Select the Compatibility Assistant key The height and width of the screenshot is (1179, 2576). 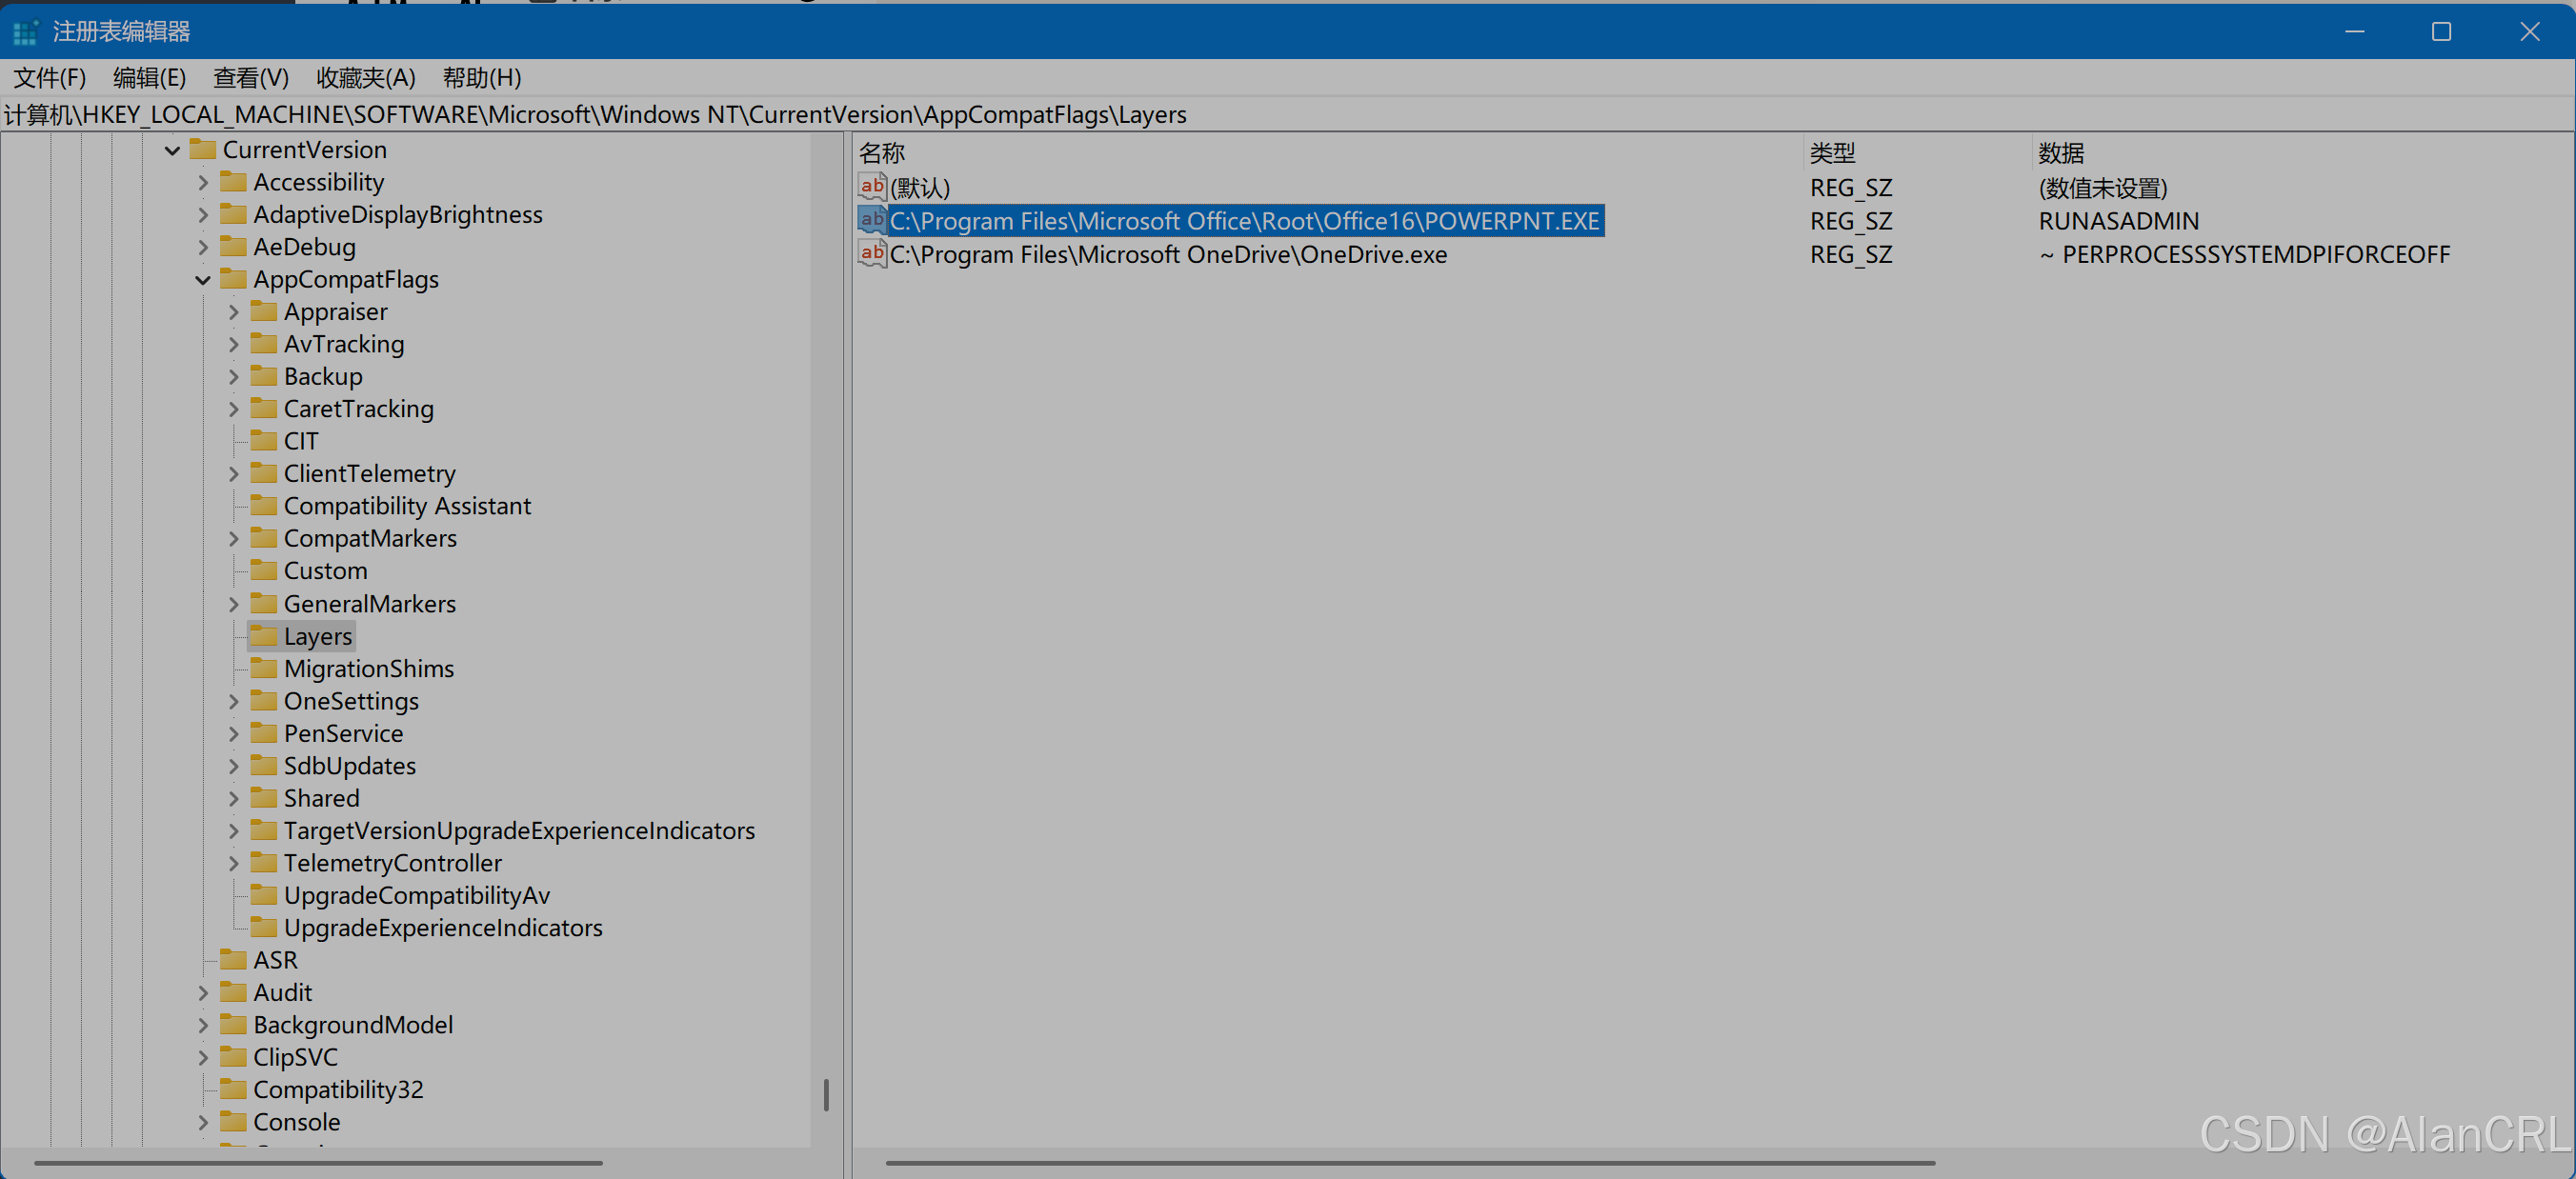point(406,506)
